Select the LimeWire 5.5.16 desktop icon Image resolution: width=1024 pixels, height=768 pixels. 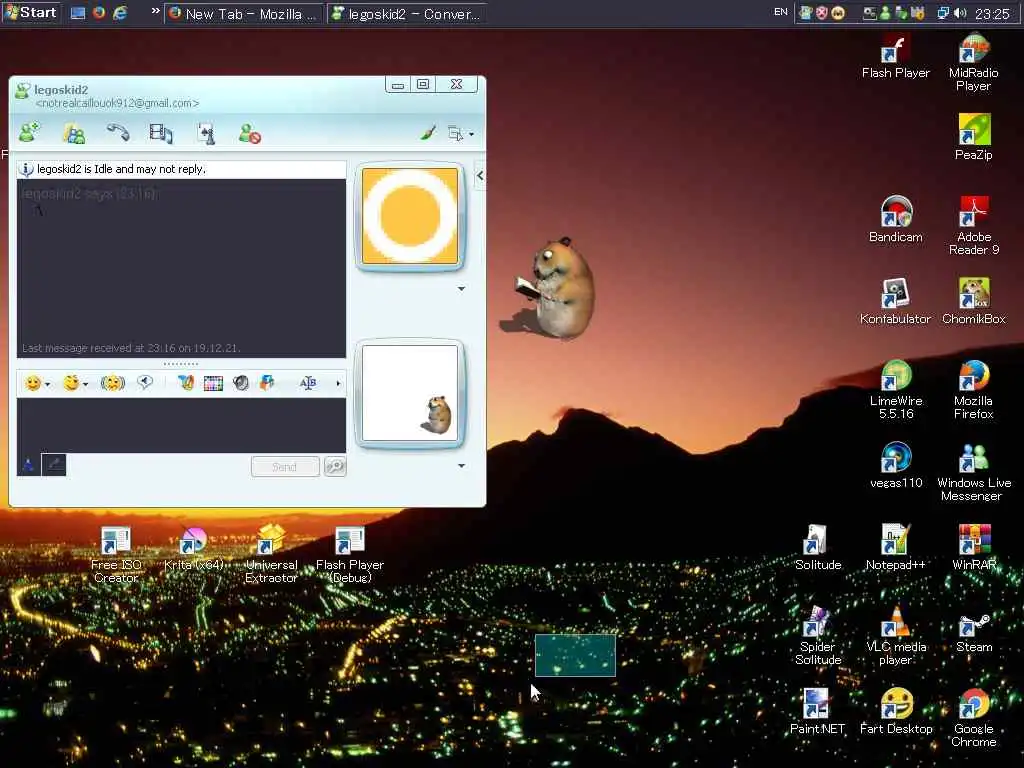coord(895,390)
